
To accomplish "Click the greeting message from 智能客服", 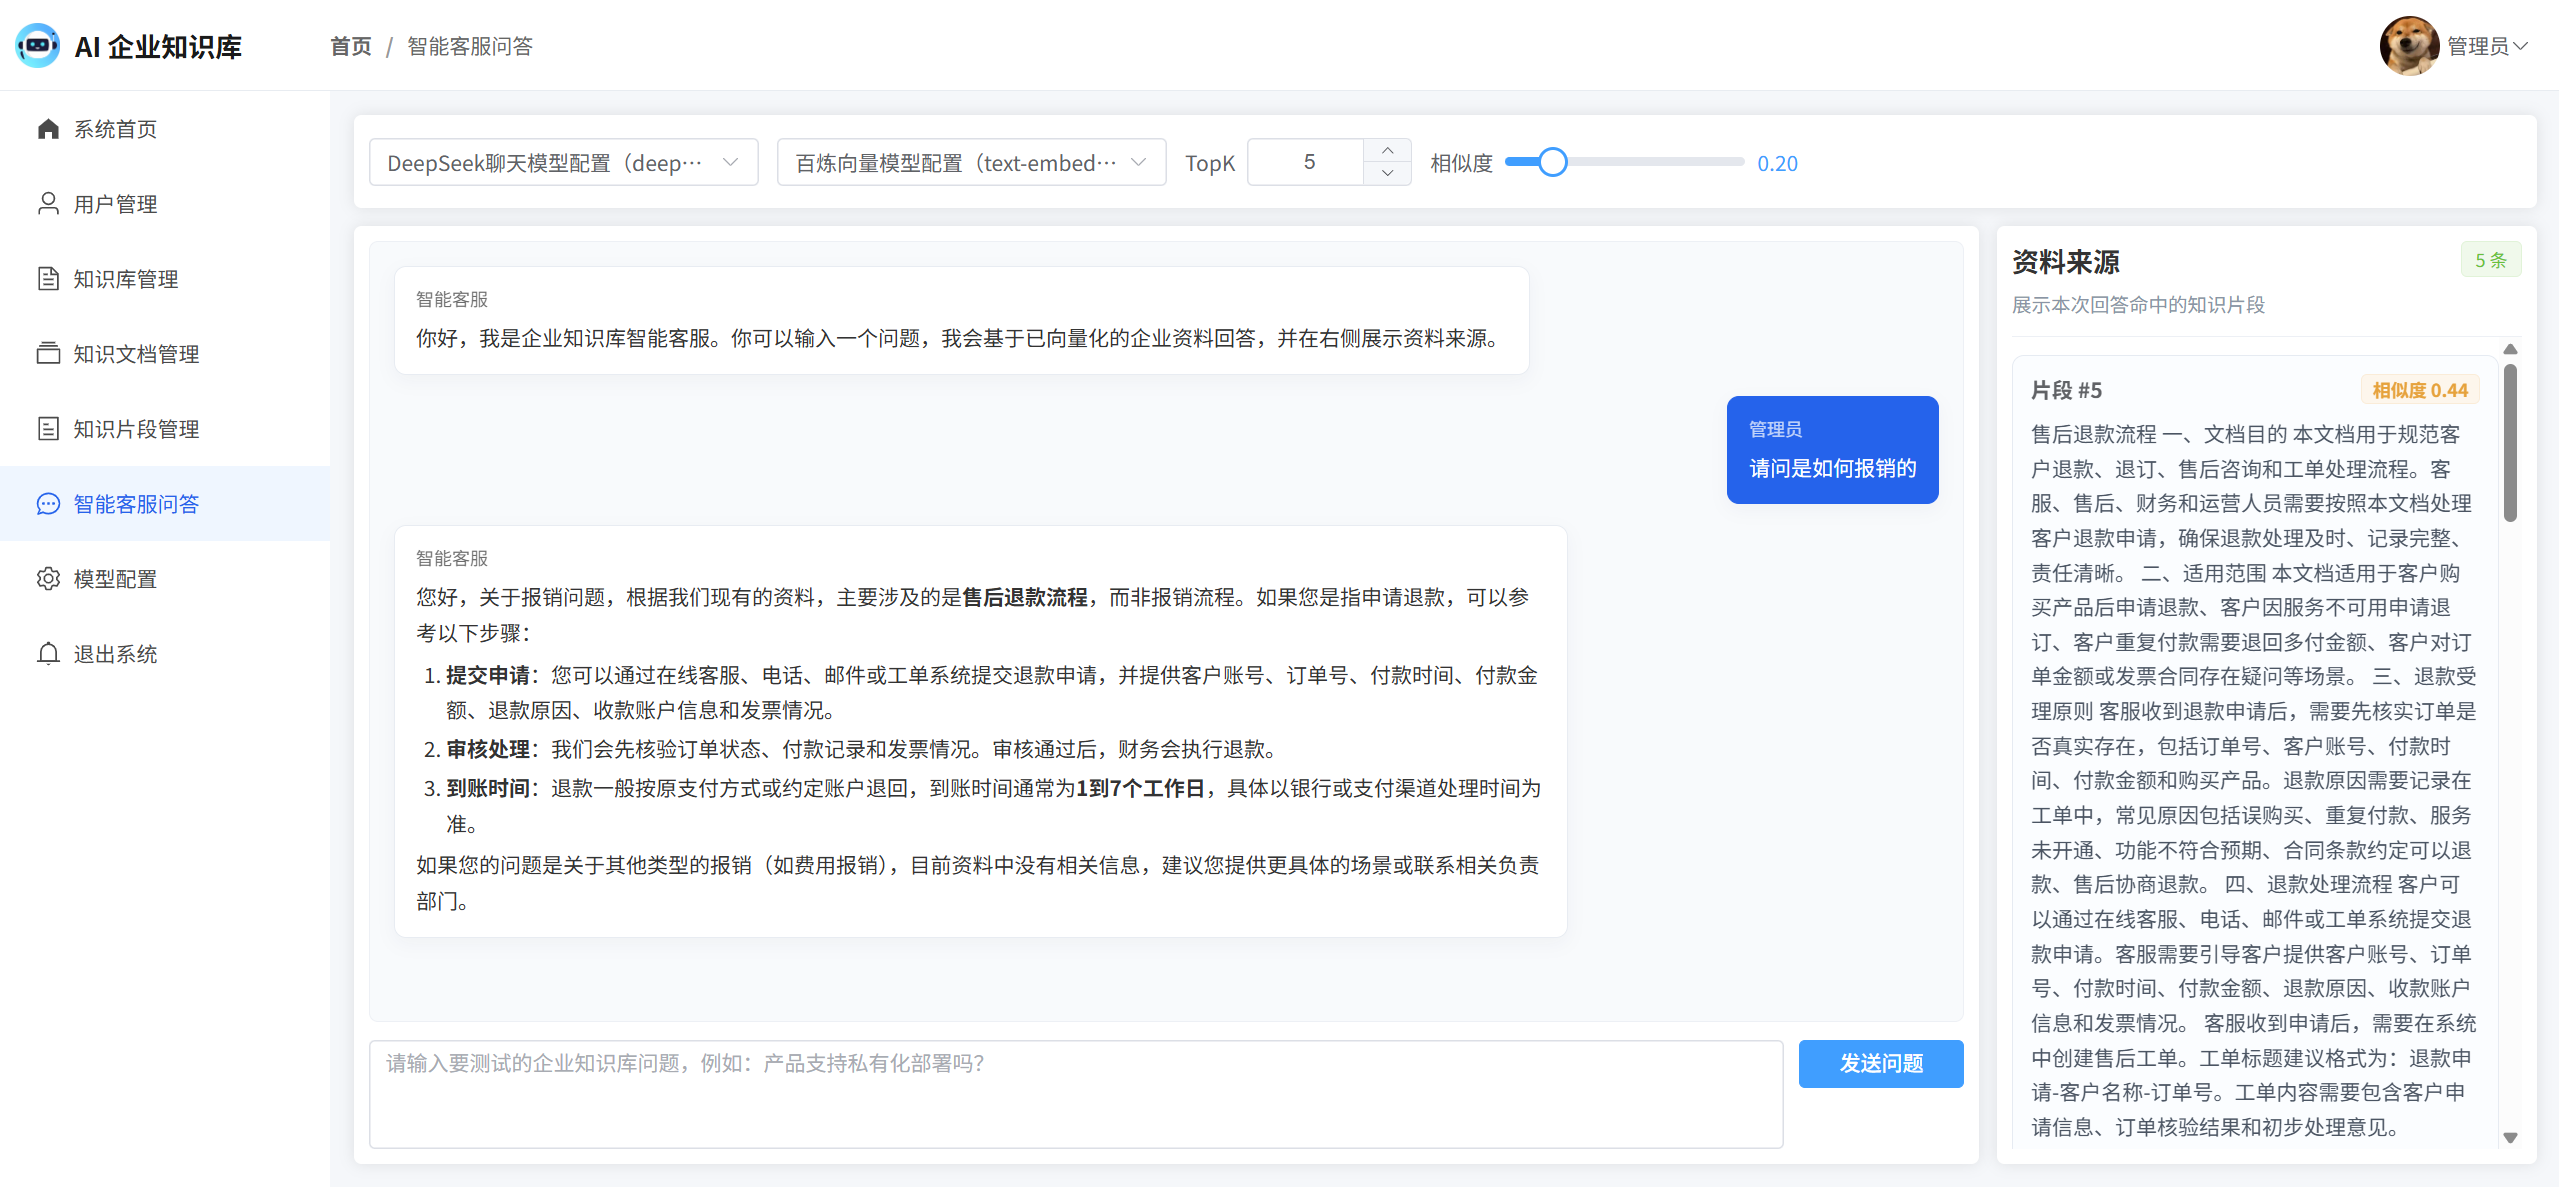I will pos(962,321).
